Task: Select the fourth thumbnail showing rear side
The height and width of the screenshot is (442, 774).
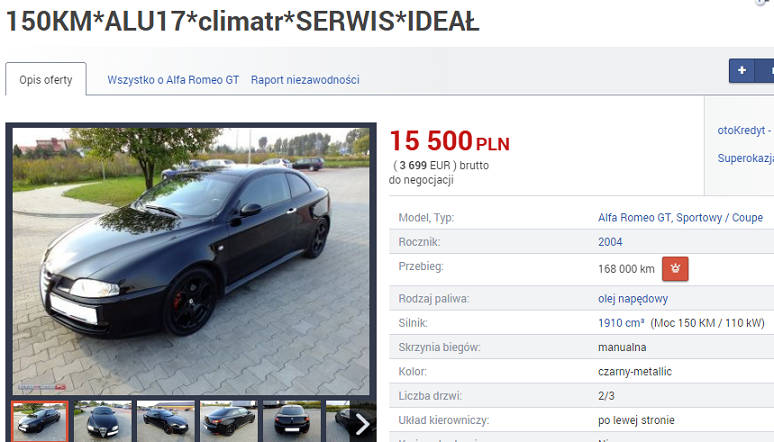Action: 229,421
